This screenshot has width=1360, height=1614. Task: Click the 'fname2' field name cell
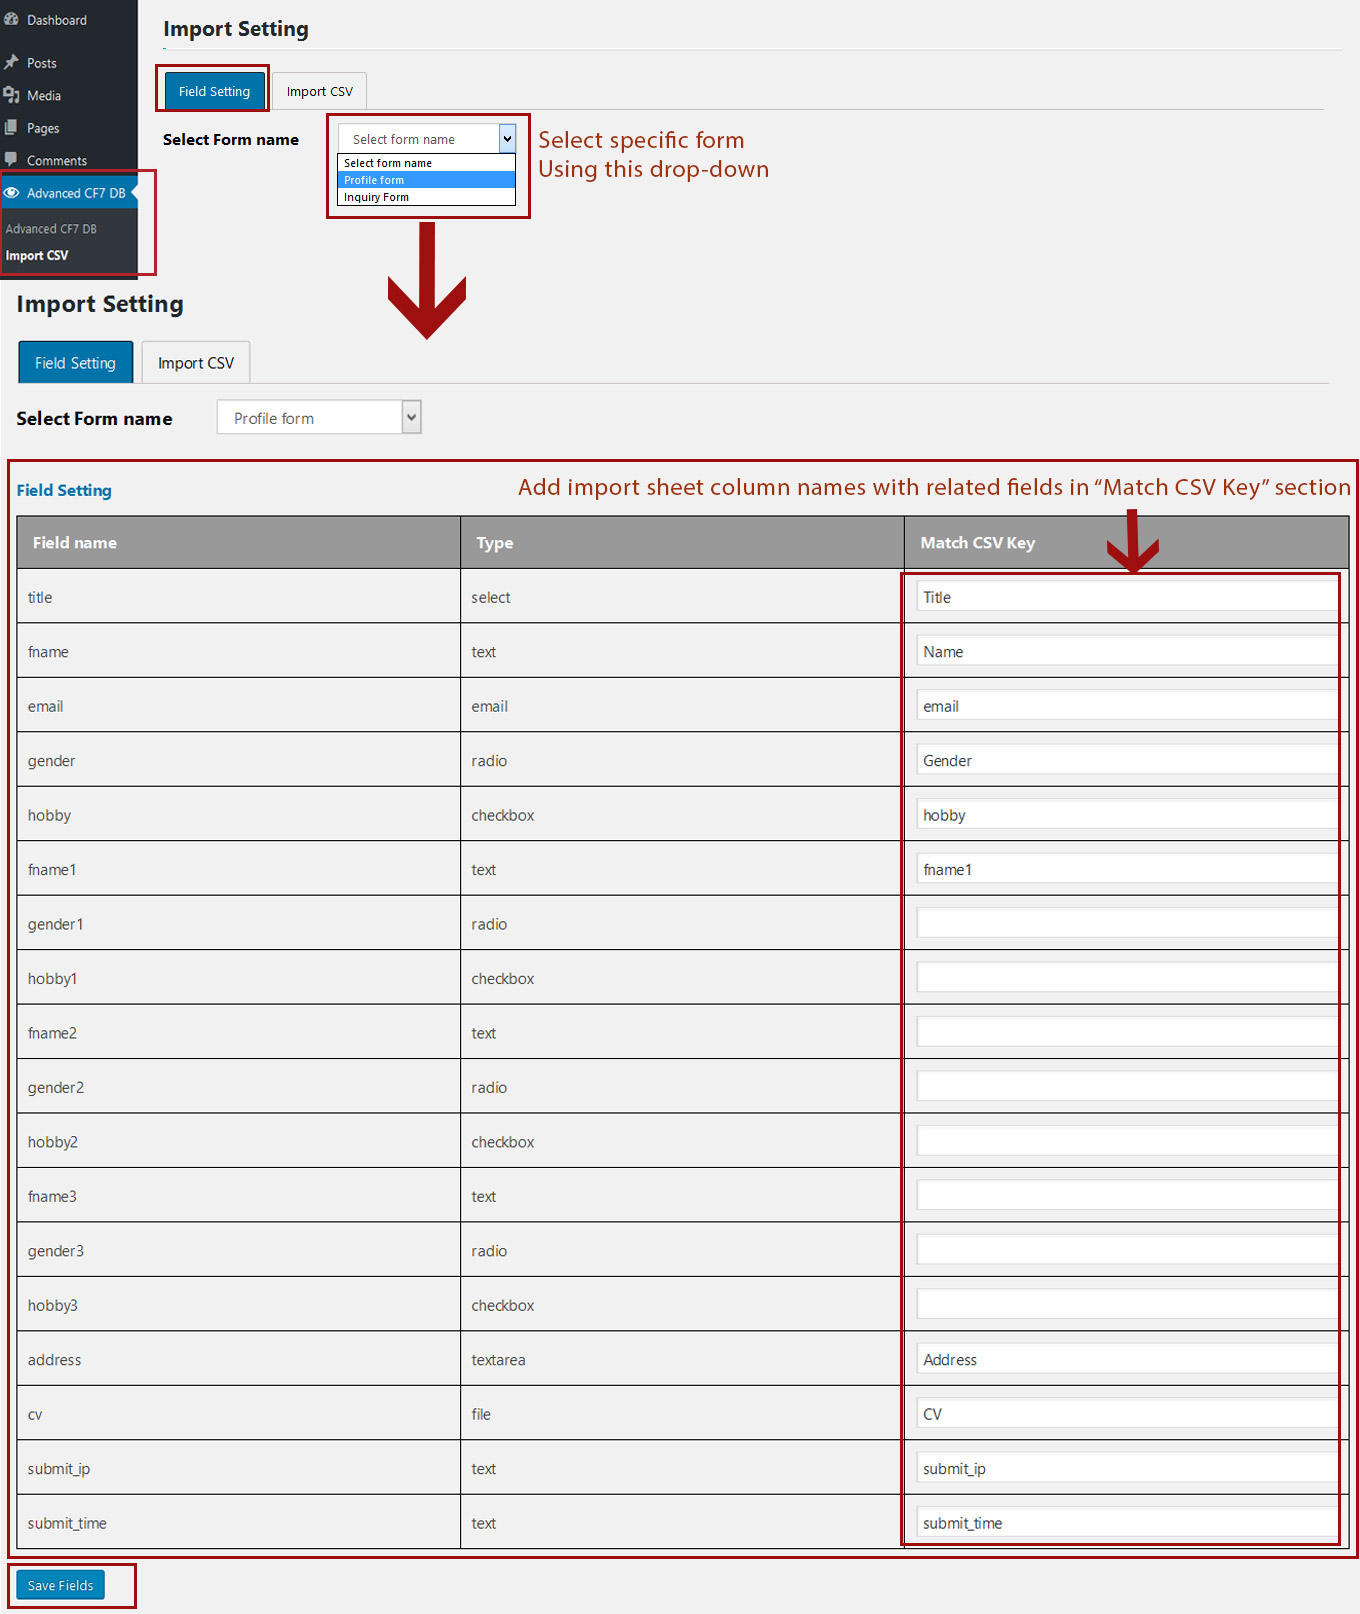click(x=239, y=1032)
